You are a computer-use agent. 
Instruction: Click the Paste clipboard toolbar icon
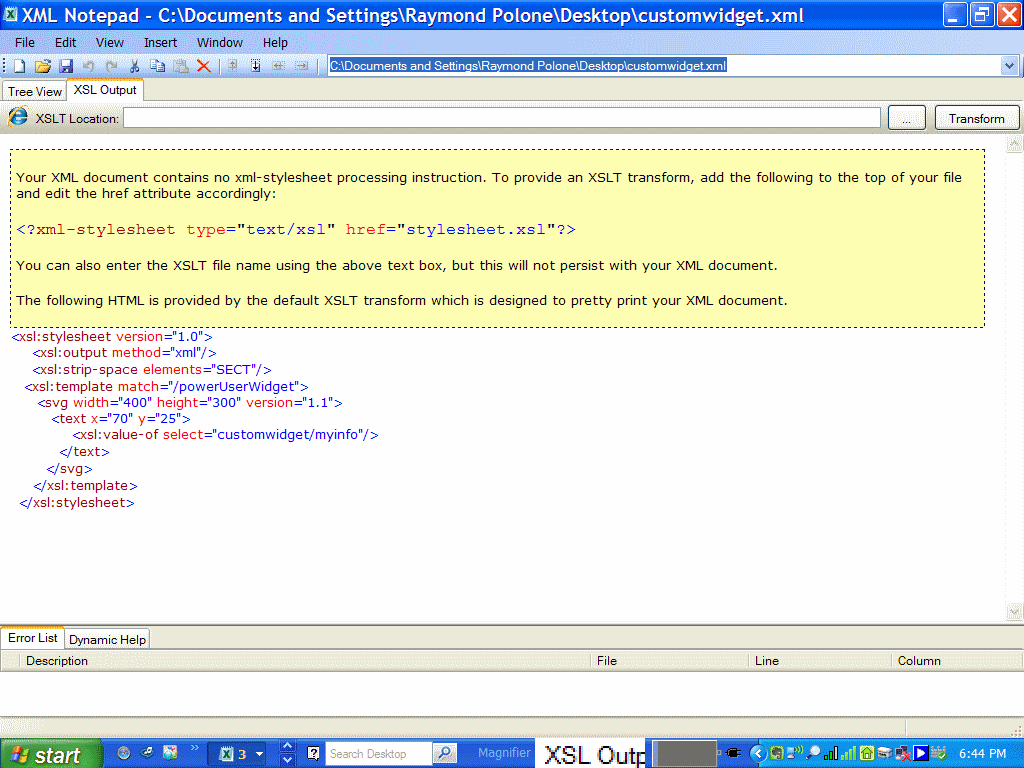pos(181,66)
